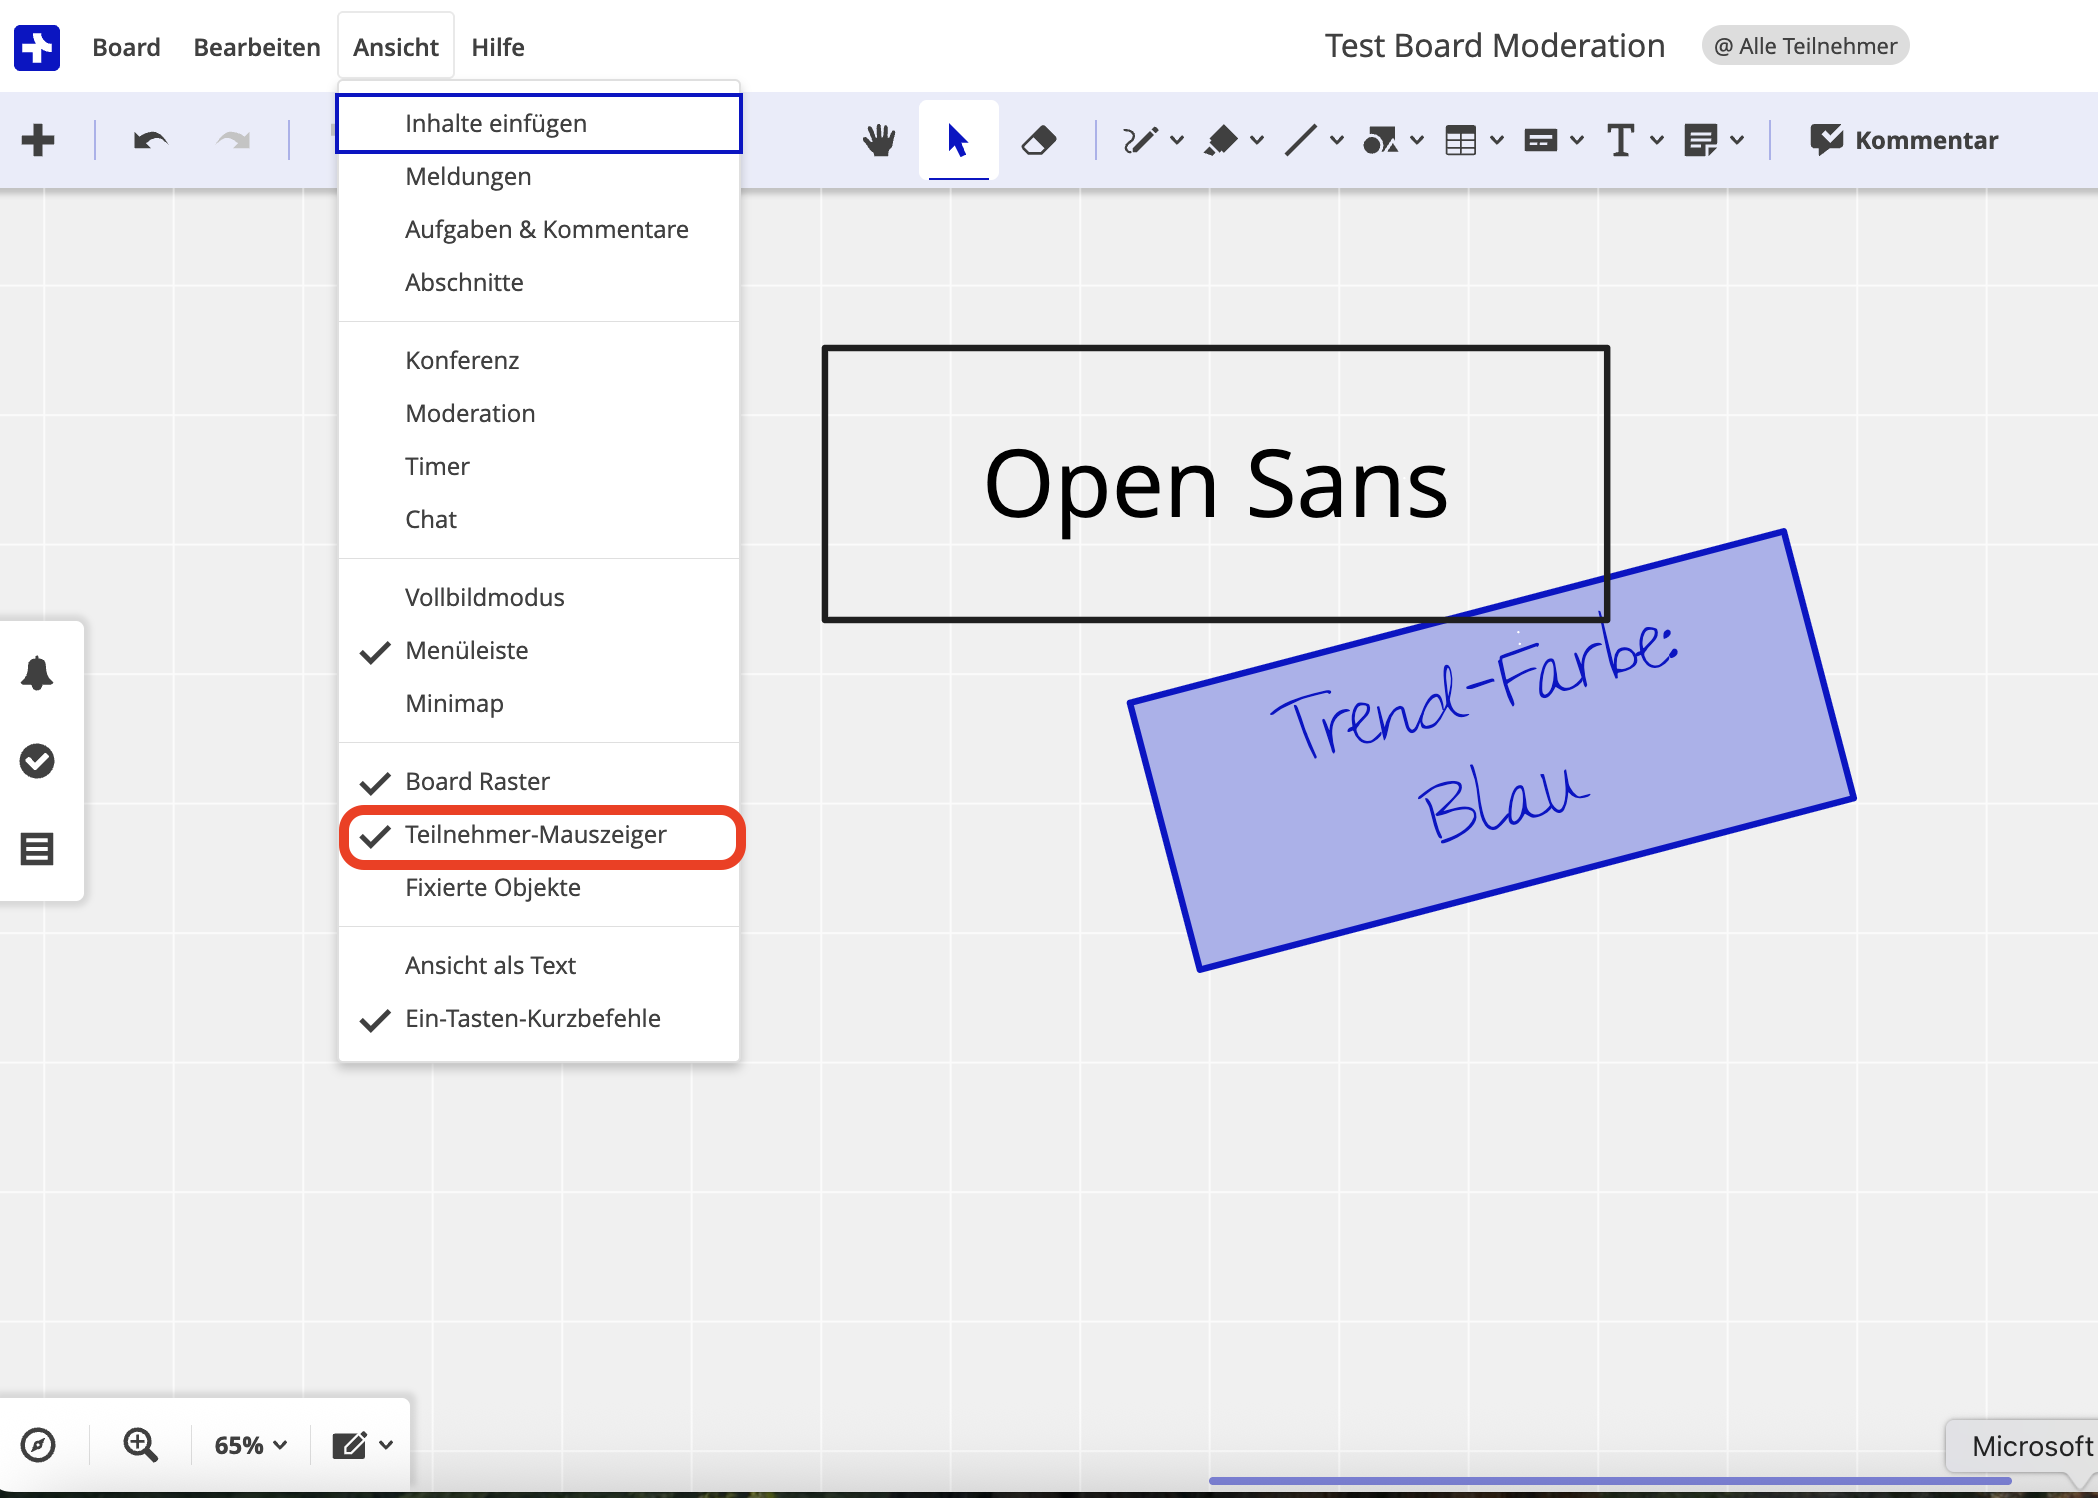Click the Alle Teilnehmer button
Viewport: 2098px width, 1498px height.
click(x=1805, y=46)
